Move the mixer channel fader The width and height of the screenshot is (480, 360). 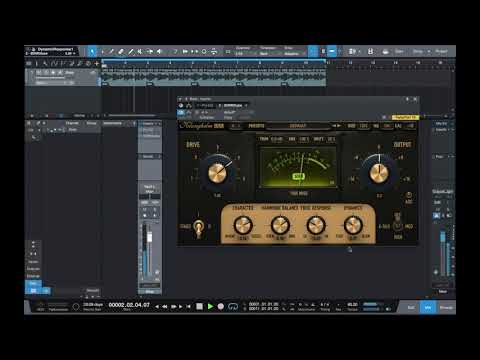(150, 237)
